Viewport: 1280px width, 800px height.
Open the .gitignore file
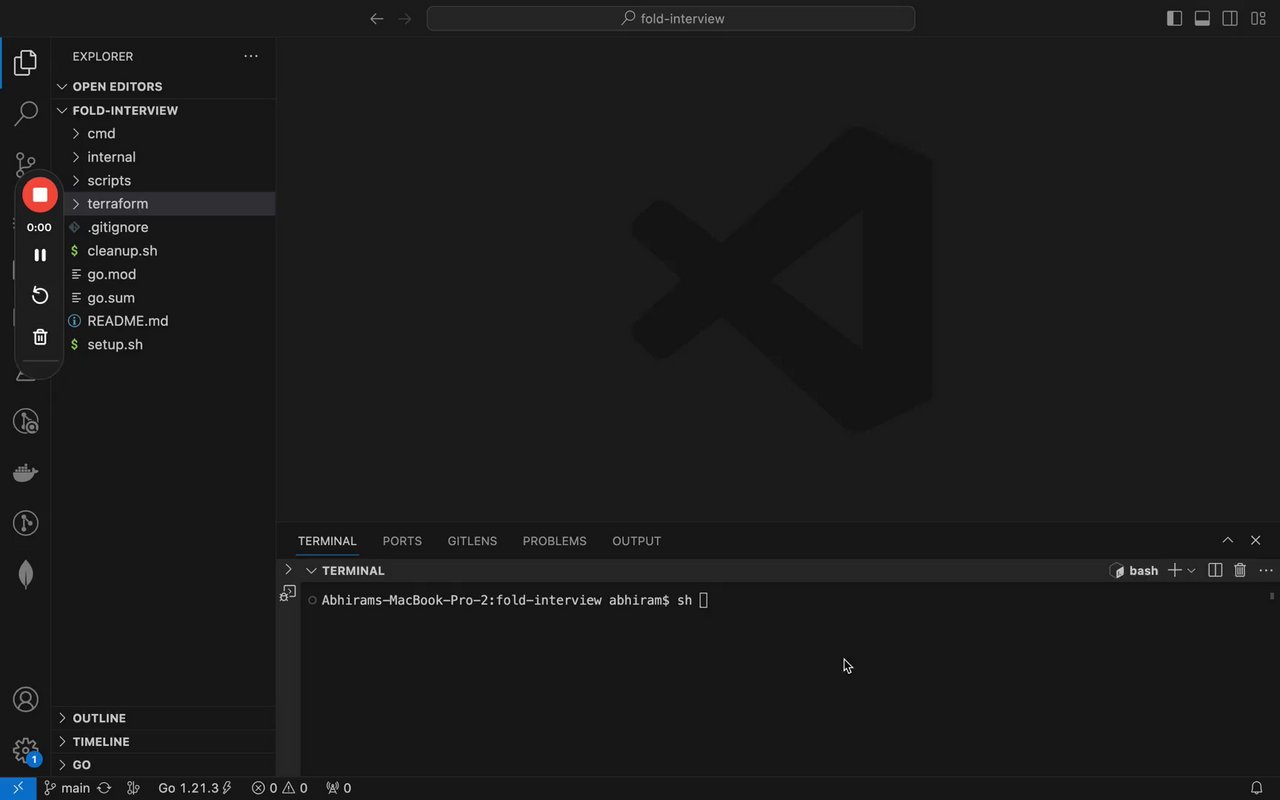(x=164, y=227)
